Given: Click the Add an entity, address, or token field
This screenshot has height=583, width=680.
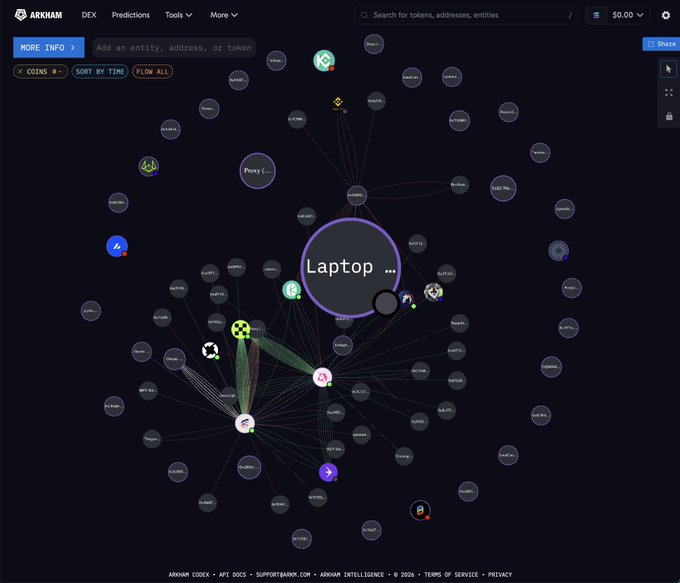Looking at the screenshot, I should 174,47.
